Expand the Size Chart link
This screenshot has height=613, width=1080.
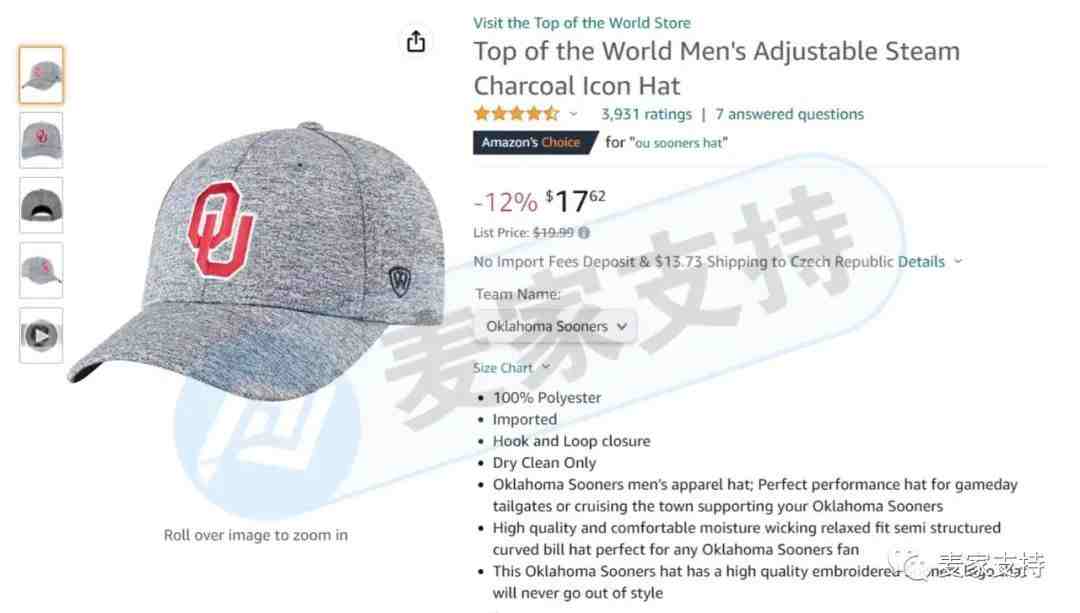511,368
